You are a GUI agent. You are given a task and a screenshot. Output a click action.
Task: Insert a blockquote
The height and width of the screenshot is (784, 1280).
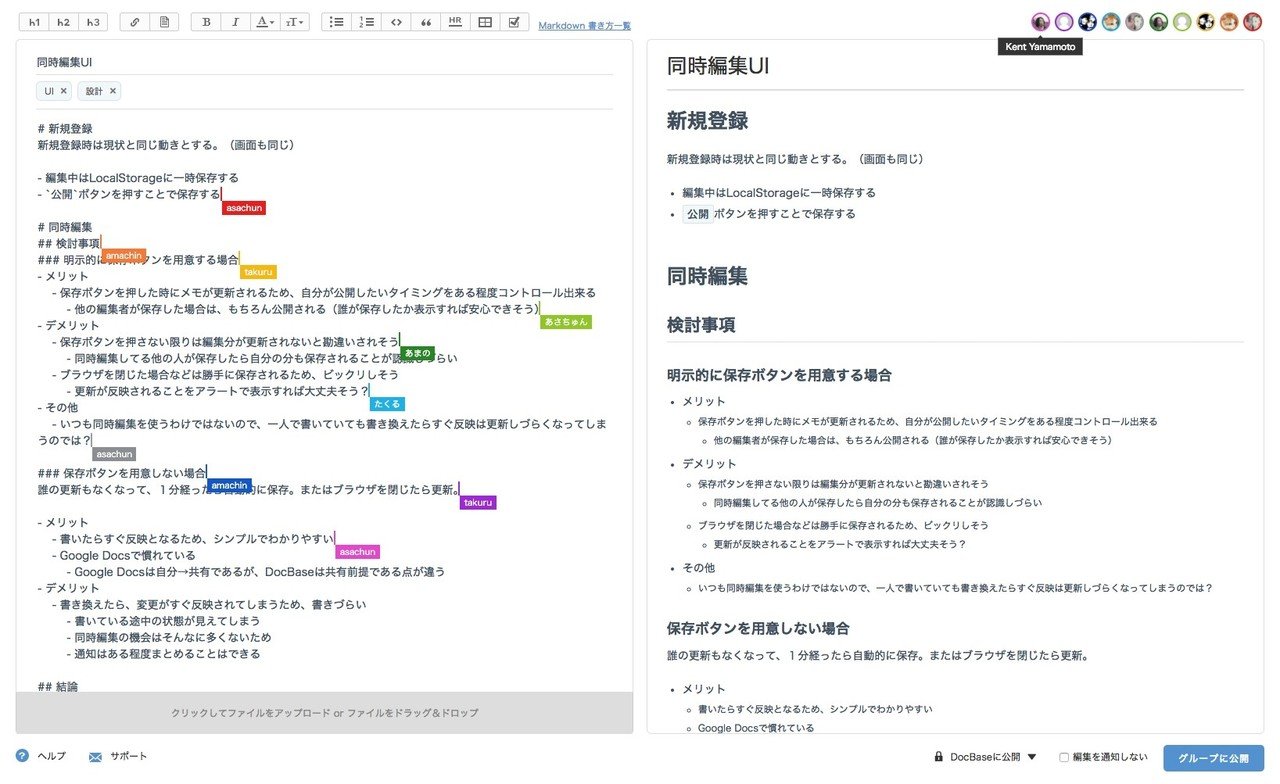coord(425,21)
